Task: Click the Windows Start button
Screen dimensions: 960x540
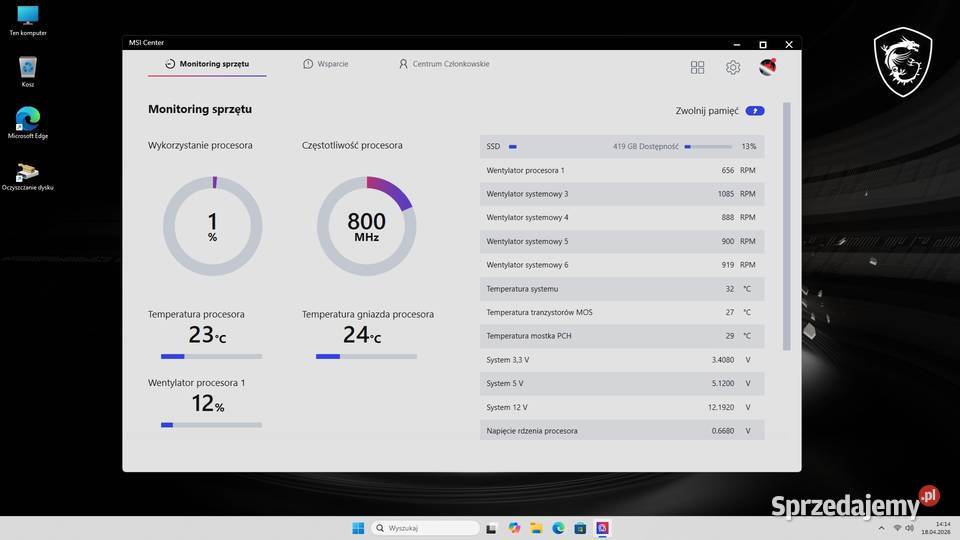Action: coord(358,528)
